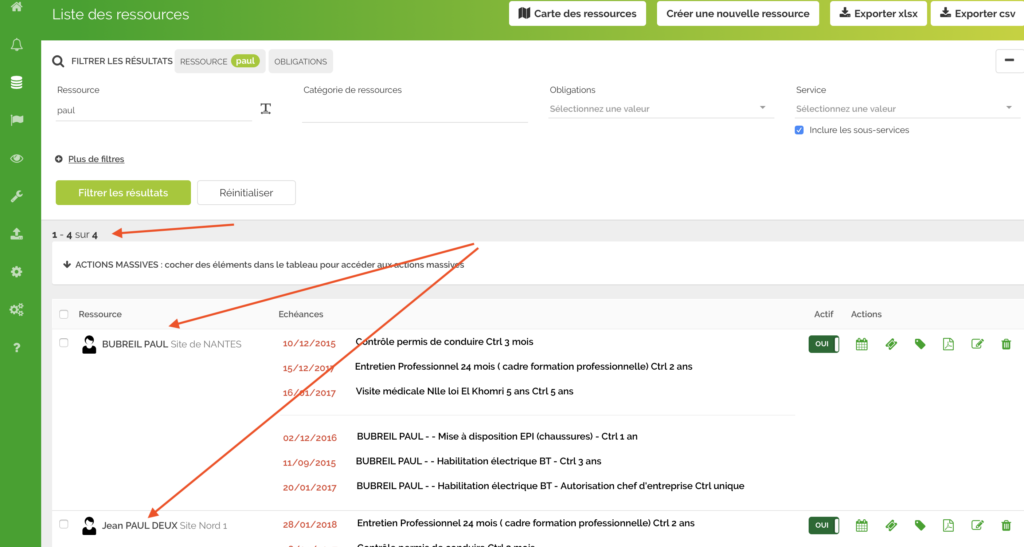The image size is (1024, 547).
Task: Open the Service dropdown
Action: pyautogui.click(x=904, y=108)
